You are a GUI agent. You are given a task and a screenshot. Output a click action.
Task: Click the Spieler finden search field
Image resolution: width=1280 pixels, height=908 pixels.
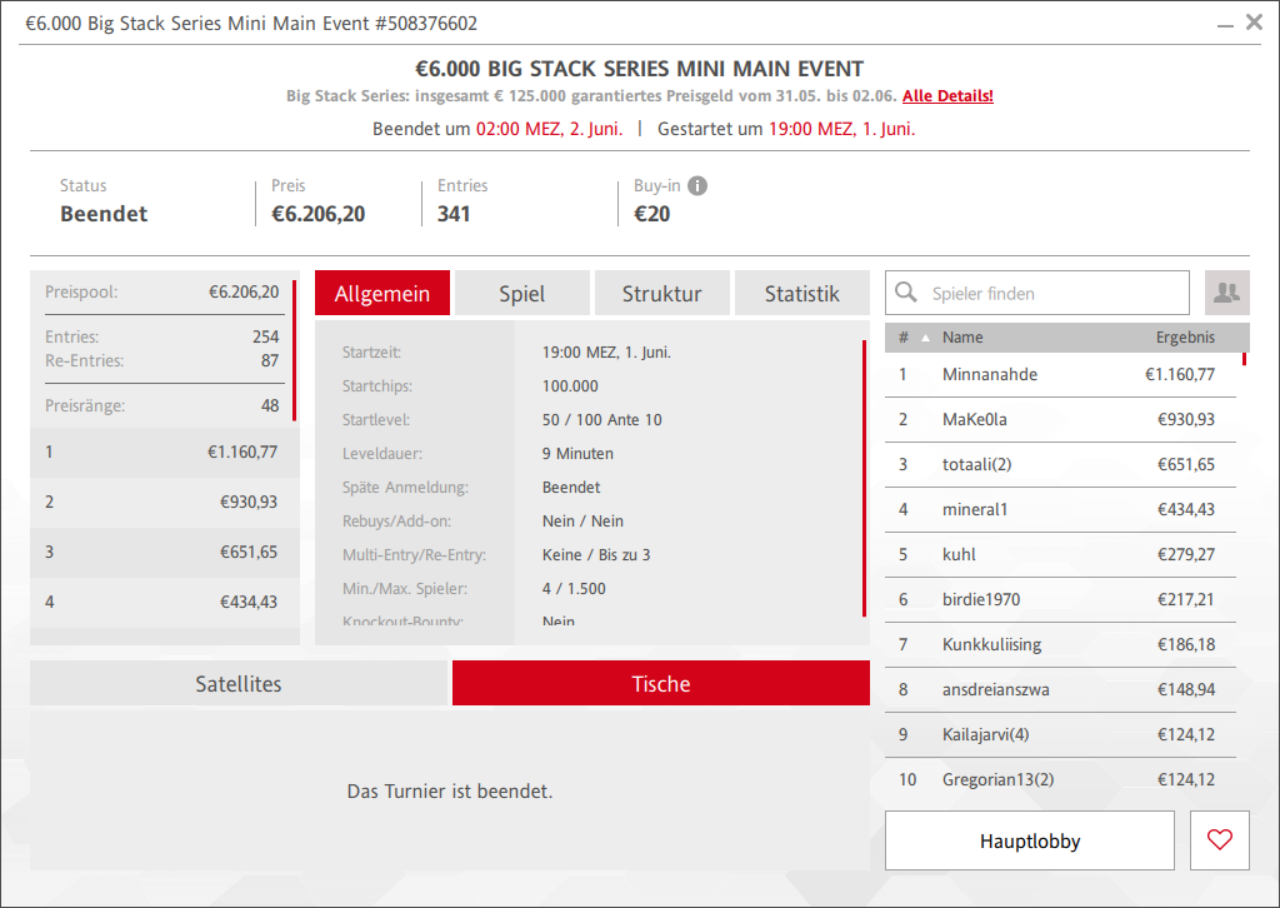coord(1037,293)
